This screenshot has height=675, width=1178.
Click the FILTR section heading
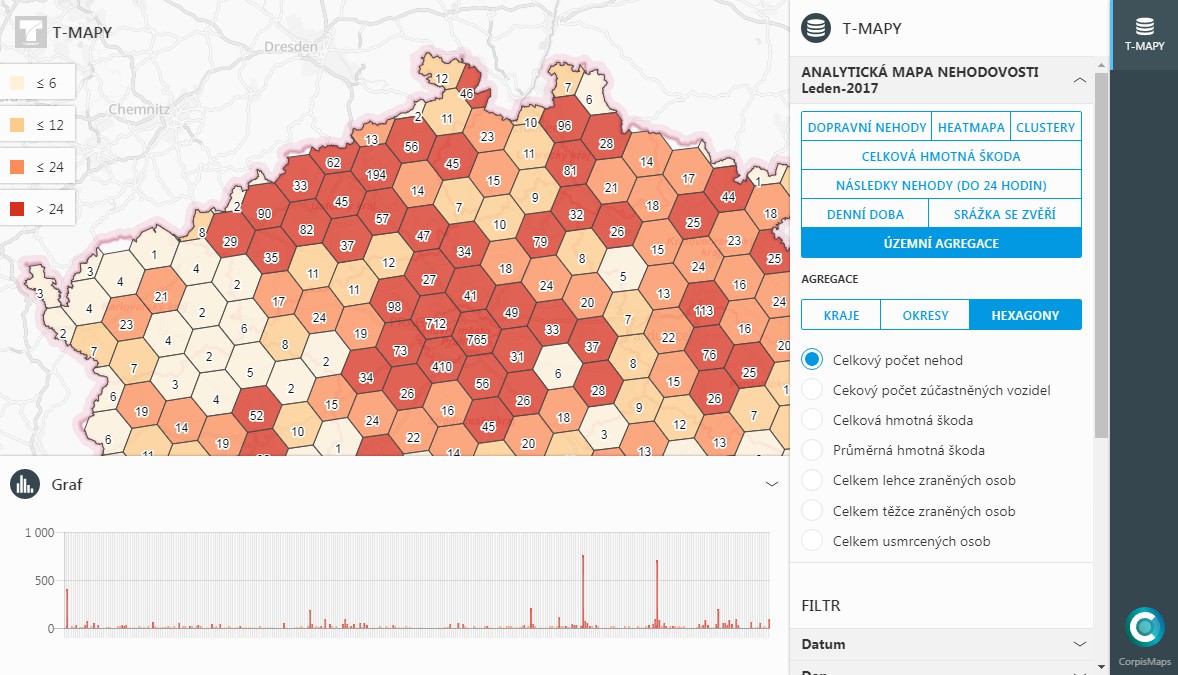tap(820, 605)
